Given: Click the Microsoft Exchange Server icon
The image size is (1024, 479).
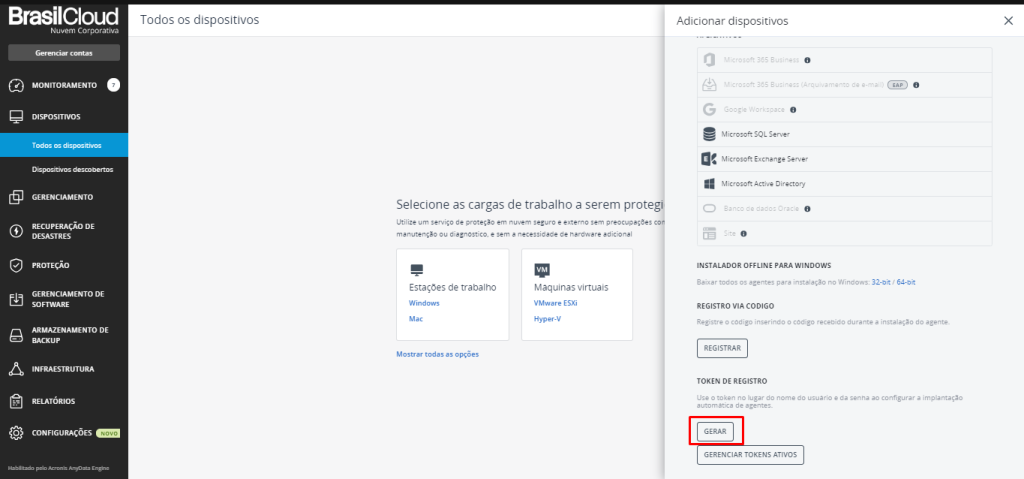Looking at the screenshot, I should (709, 159).
